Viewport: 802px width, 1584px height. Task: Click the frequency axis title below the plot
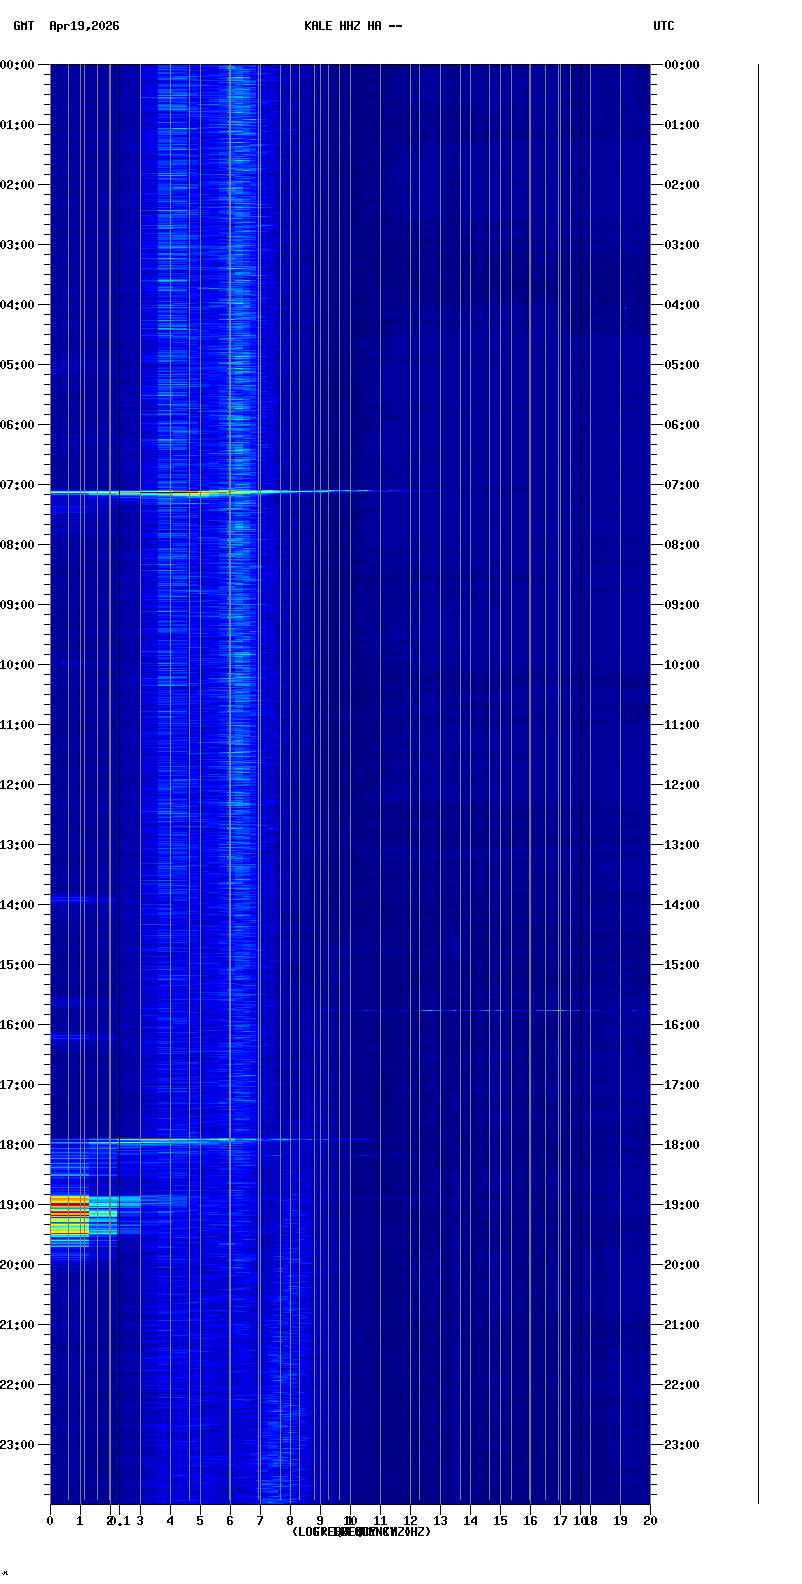(361, 1532)
